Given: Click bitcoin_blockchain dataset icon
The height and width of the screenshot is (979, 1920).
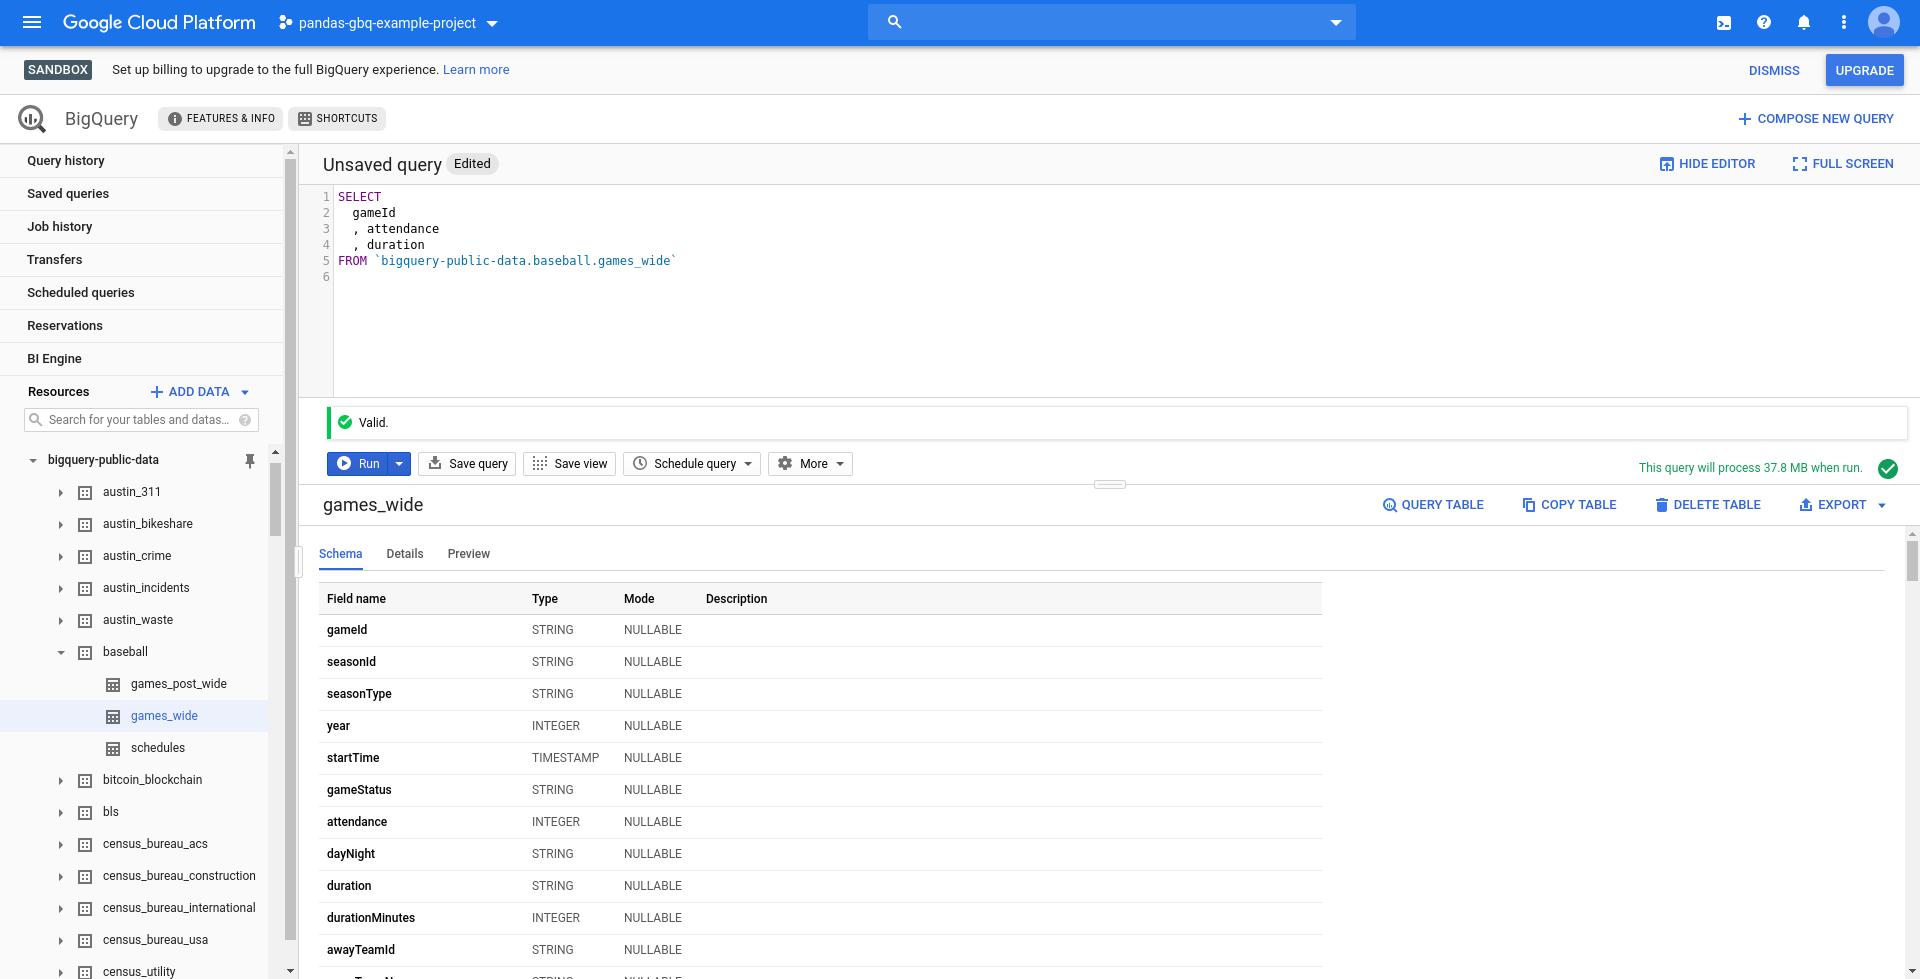Looking at the screenshot, I should pyautogui.click(x=85, y=780).
